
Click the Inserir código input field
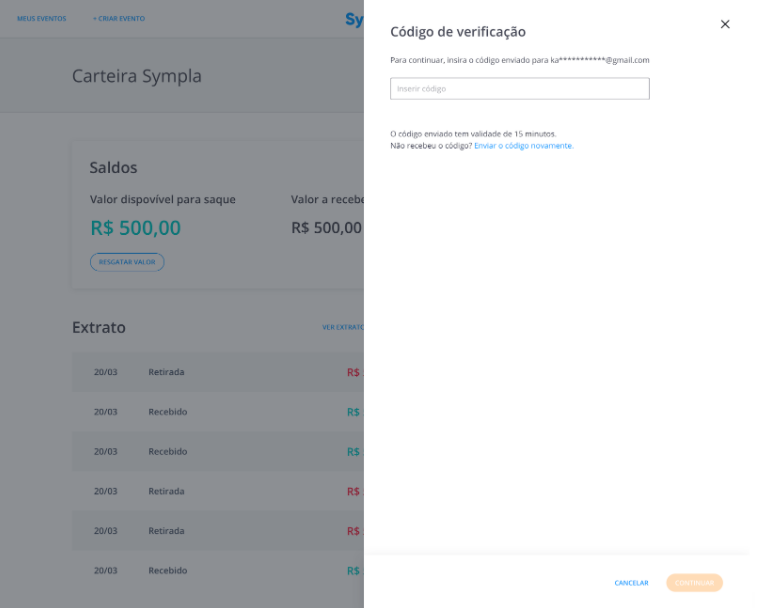click(x=520, y=89)
